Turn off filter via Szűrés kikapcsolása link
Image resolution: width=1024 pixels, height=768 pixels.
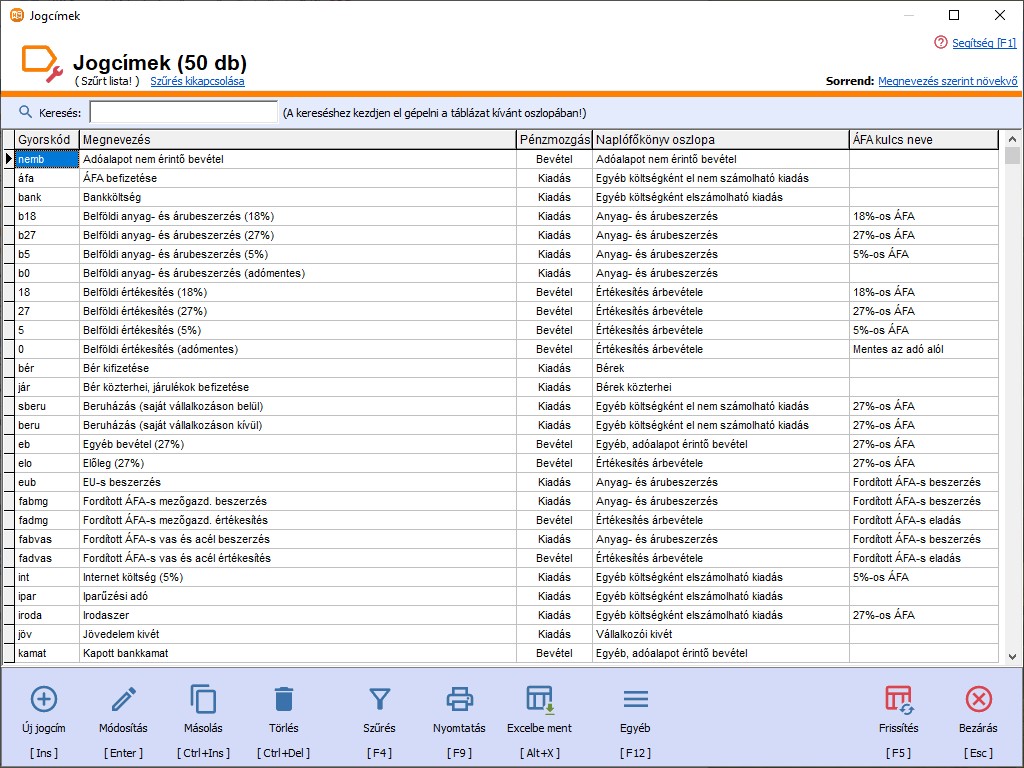pyautogui.click(x=197, y=81)
